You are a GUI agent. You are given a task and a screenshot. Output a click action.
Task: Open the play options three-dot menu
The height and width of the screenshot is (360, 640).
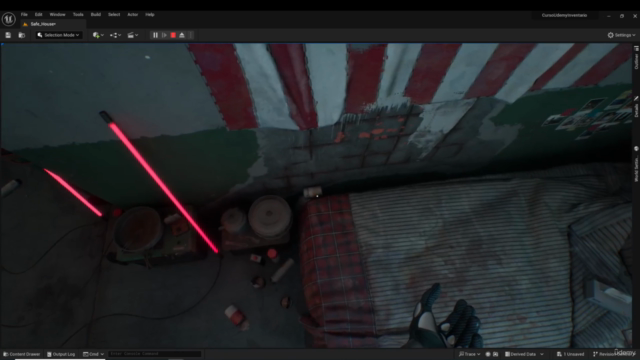tap(191, 36)
